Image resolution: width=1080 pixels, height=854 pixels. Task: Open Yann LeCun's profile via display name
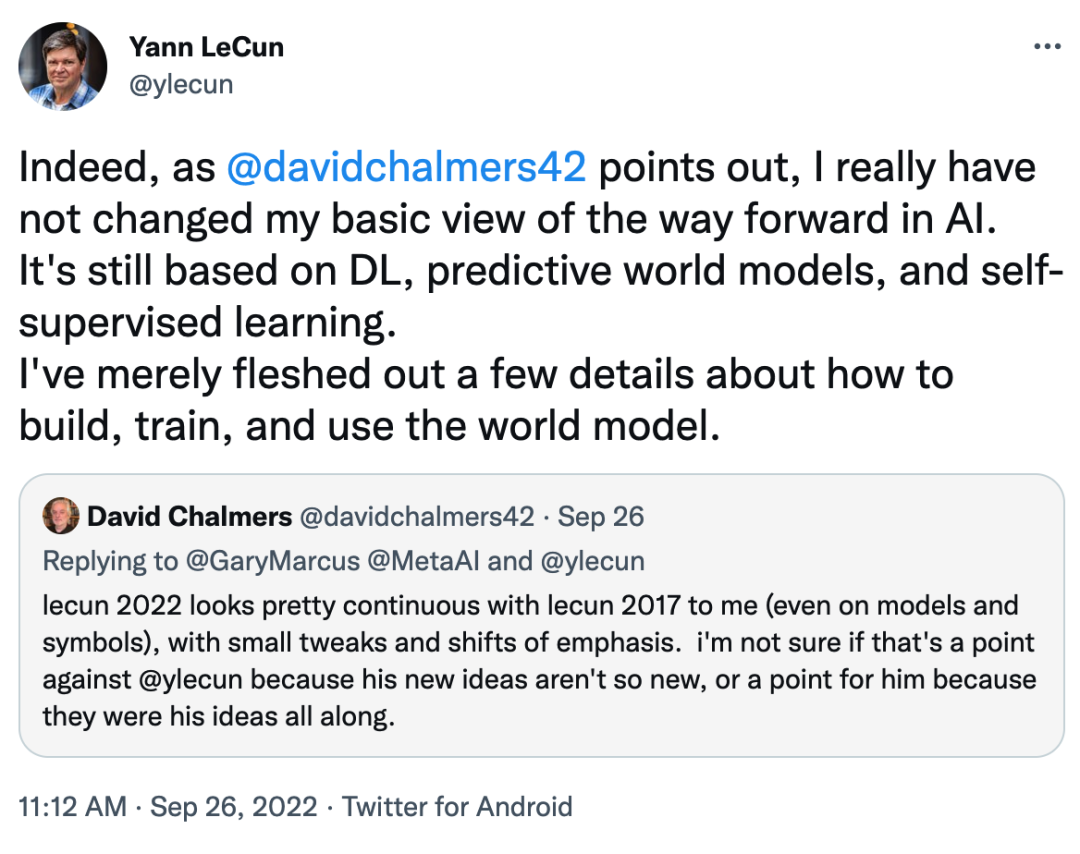pyautogui.click(x=206, y=47)
